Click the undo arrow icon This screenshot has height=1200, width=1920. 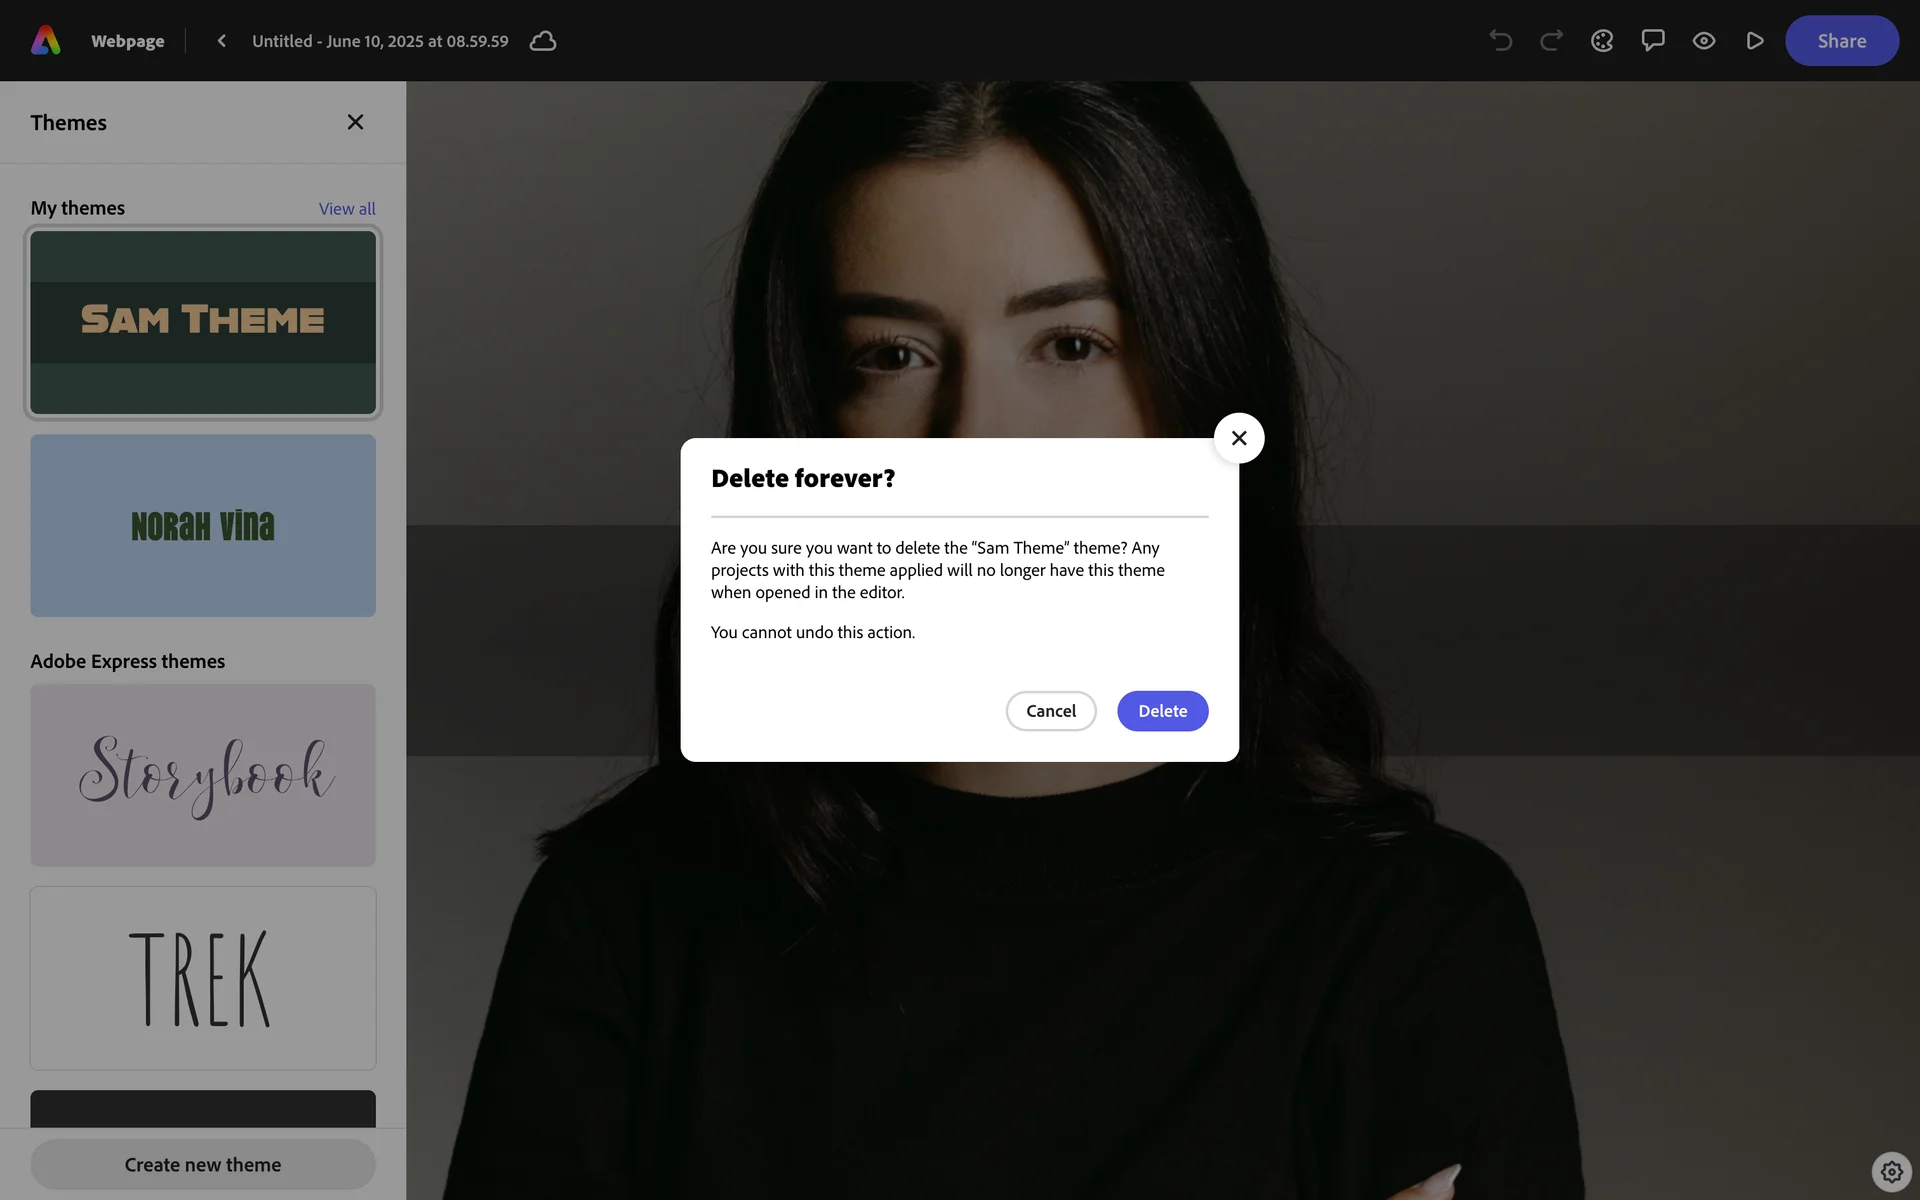[1500, 41]
